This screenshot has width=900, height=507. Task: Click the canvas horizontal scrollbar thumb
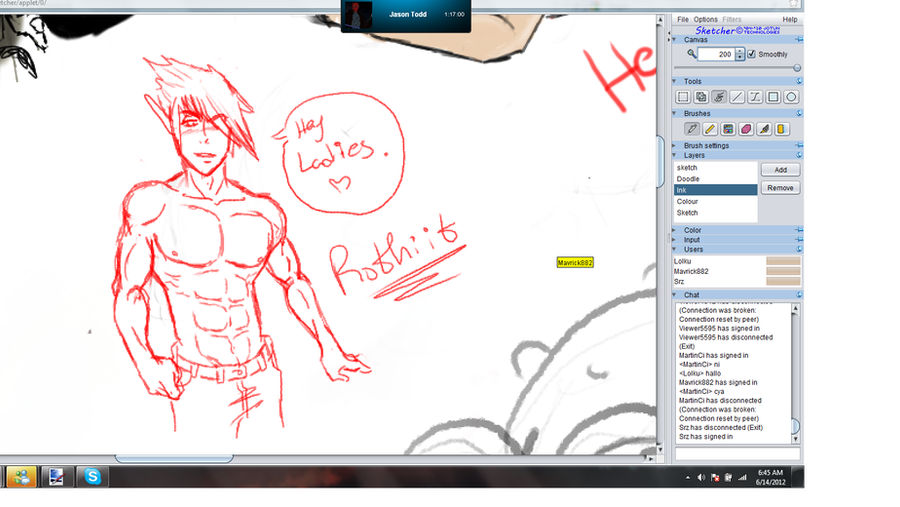[174, 458]
